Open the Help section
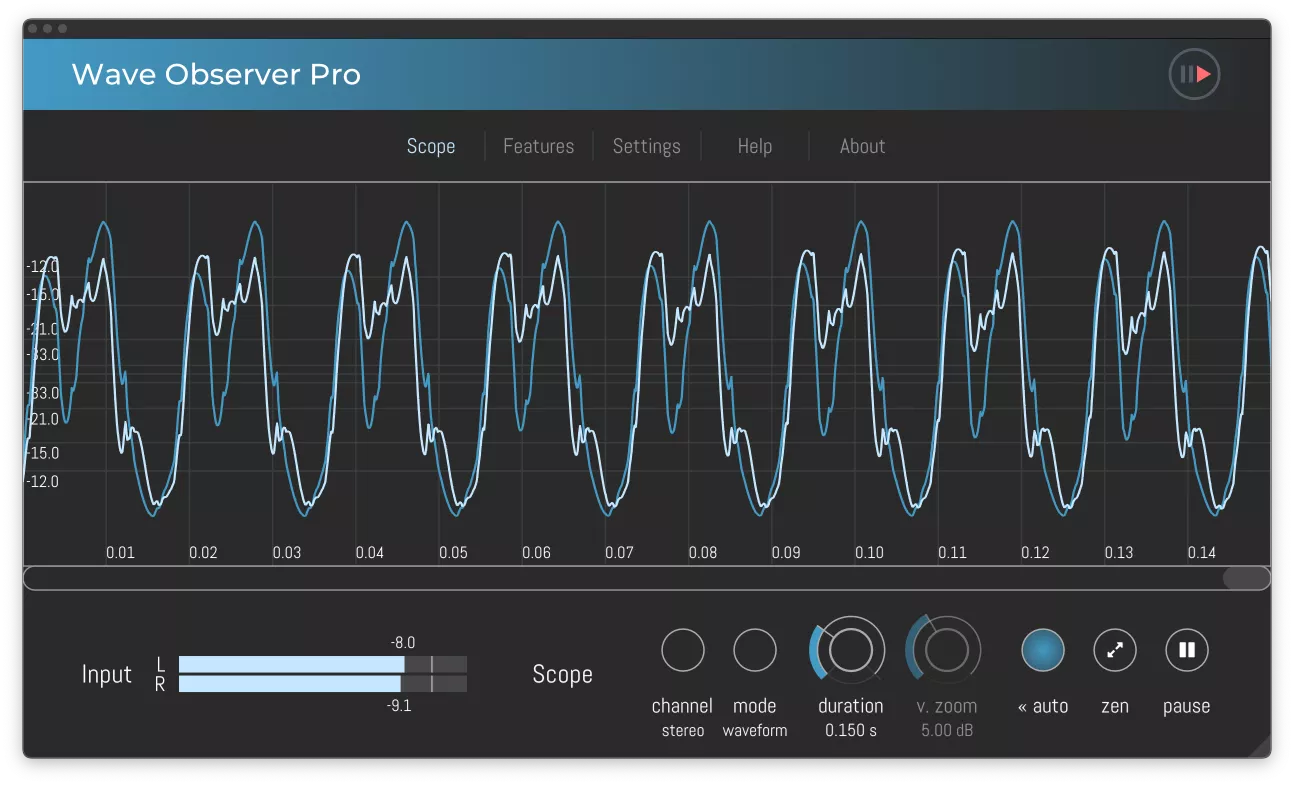The image size is (1294, 785). (x=754, y=146)
